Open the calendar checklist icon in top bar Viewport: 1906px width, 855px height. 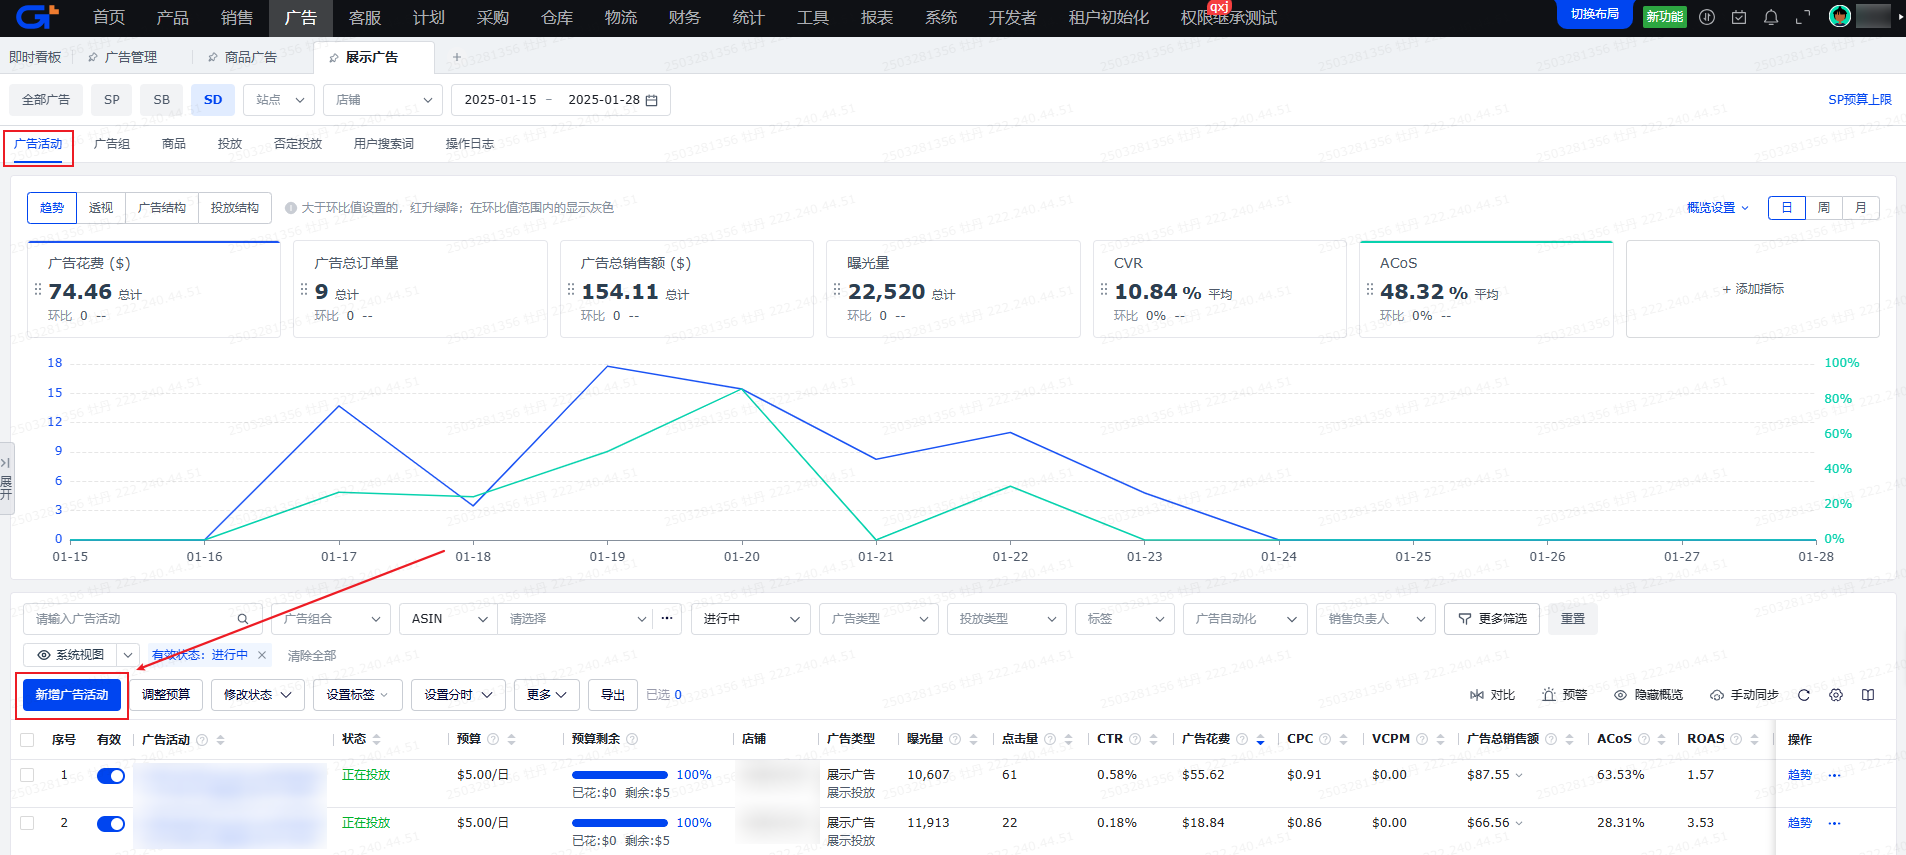click(1739, 17)
